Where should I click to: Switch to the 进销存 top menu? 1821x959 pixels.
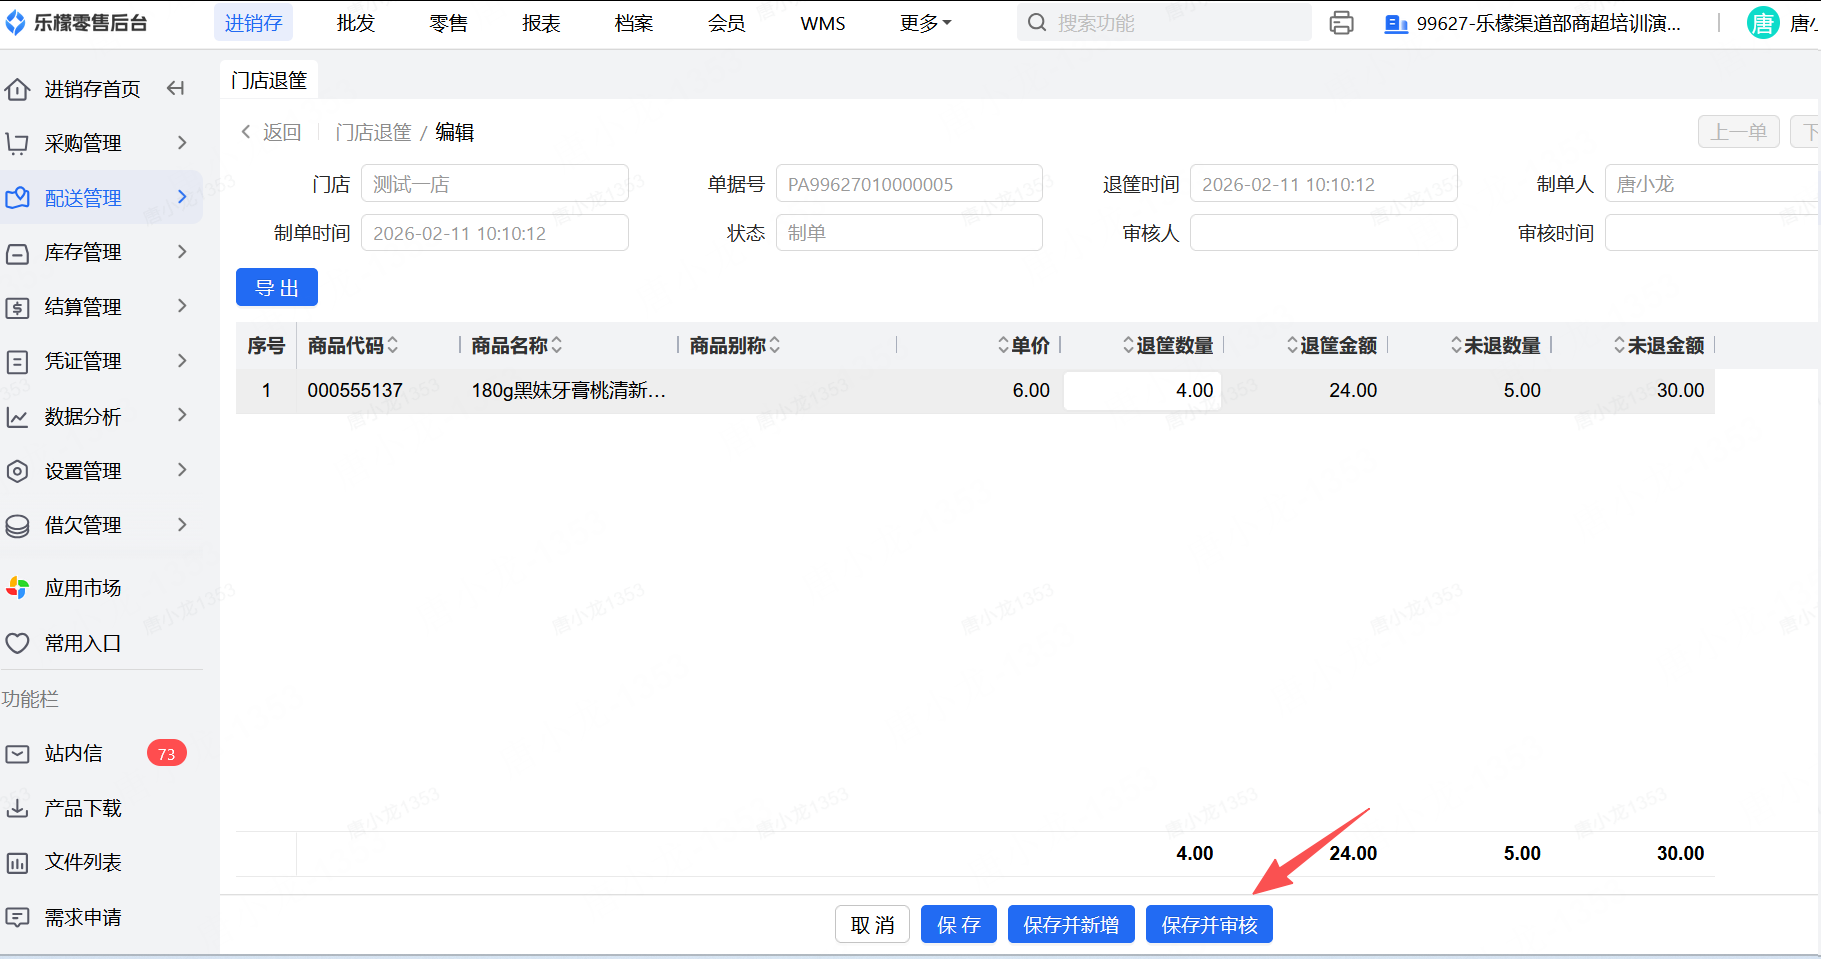(253, 23)
